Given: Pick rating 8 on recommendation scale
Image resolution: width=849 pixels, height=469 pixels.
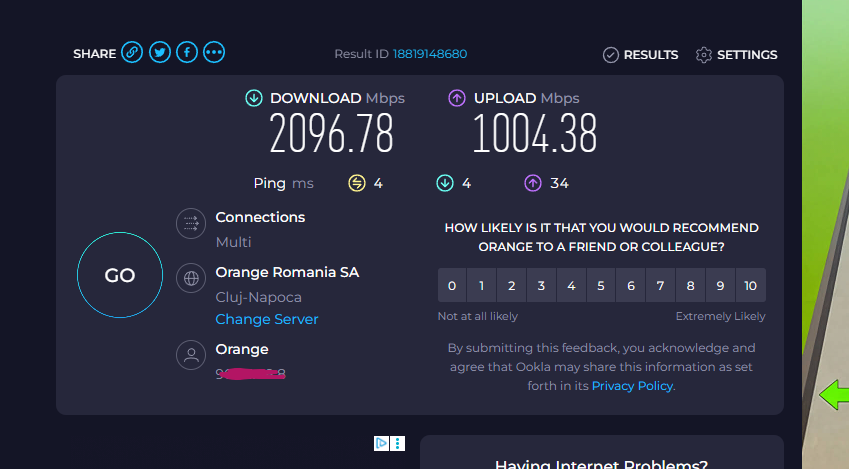Looking at the screenshot, I should (690, 286).
